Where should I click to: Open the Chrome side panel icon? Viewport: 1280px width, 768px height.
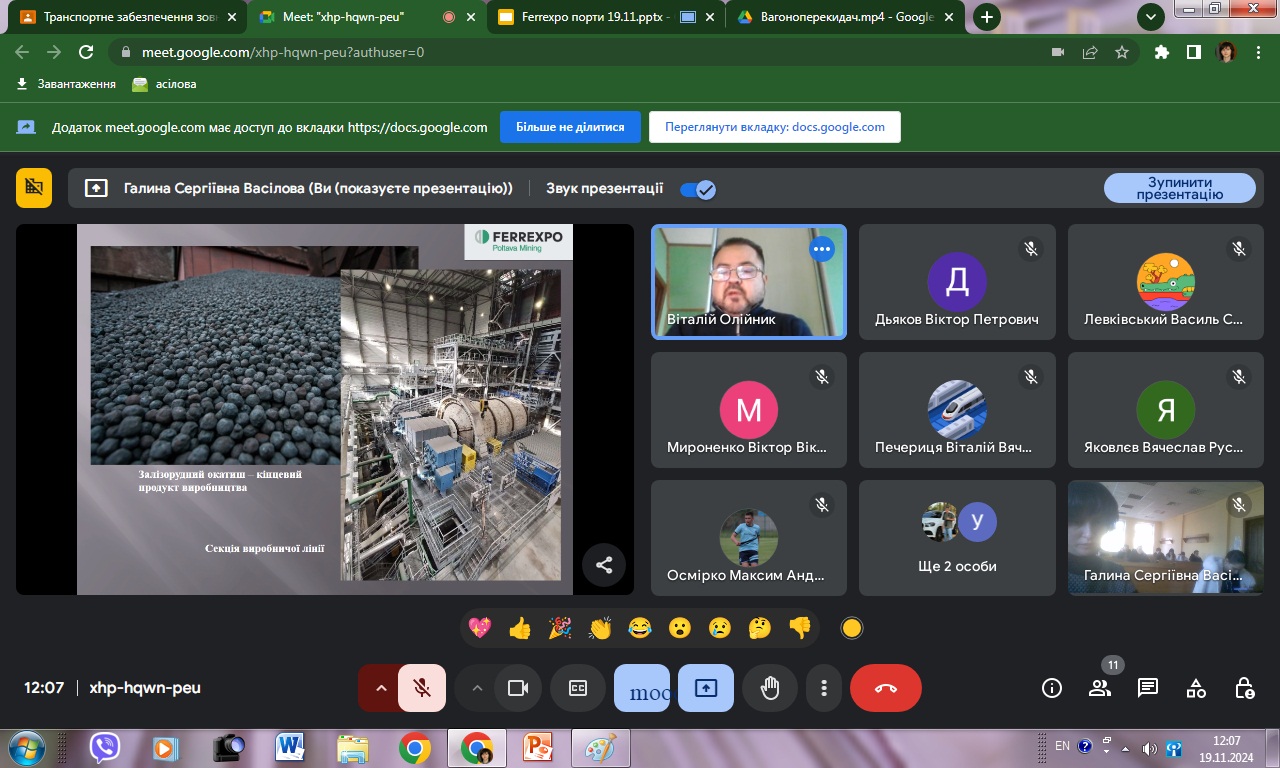[x=1193, y=52]
